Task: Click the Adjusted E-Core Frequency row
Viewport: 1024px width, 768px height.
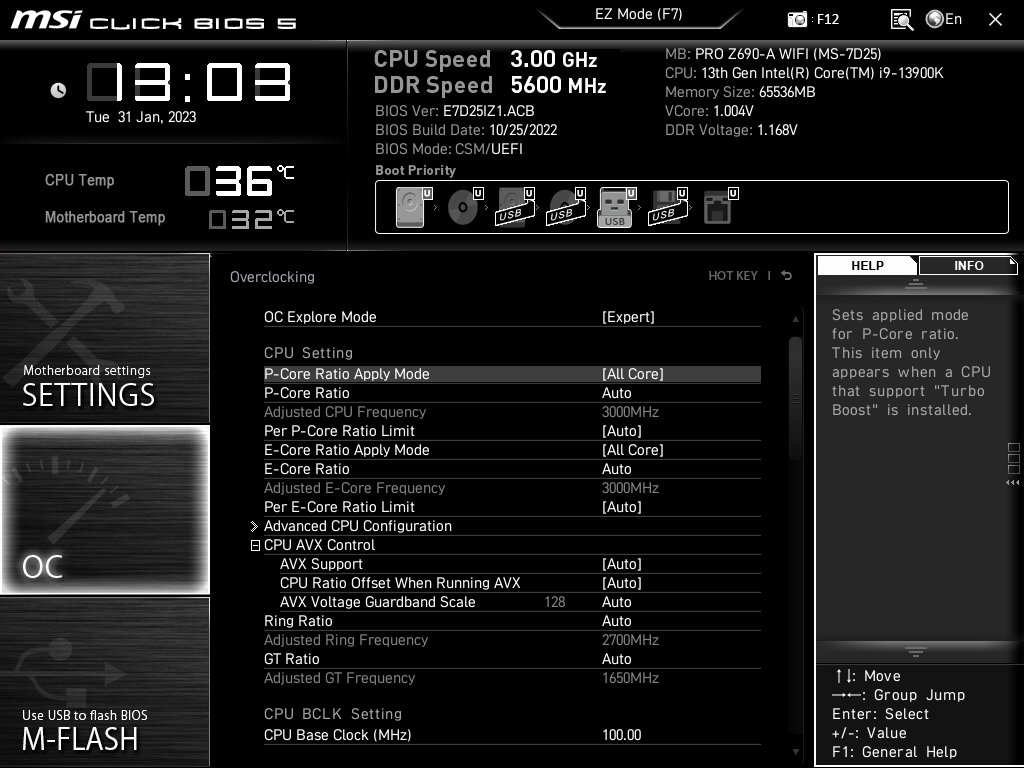Action: pos(512,488)
